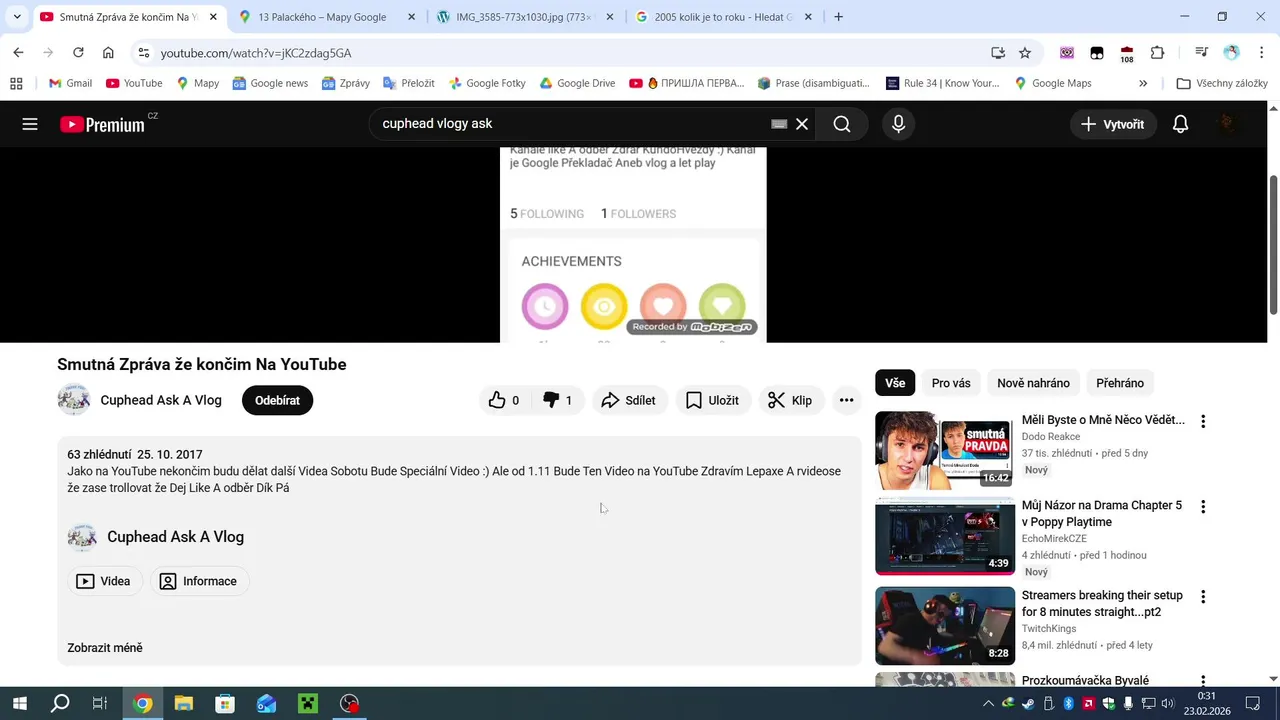Viewport: 1280px width, 720px height.
Task: Open channel Videa button in description
Action: pos(105,581)
